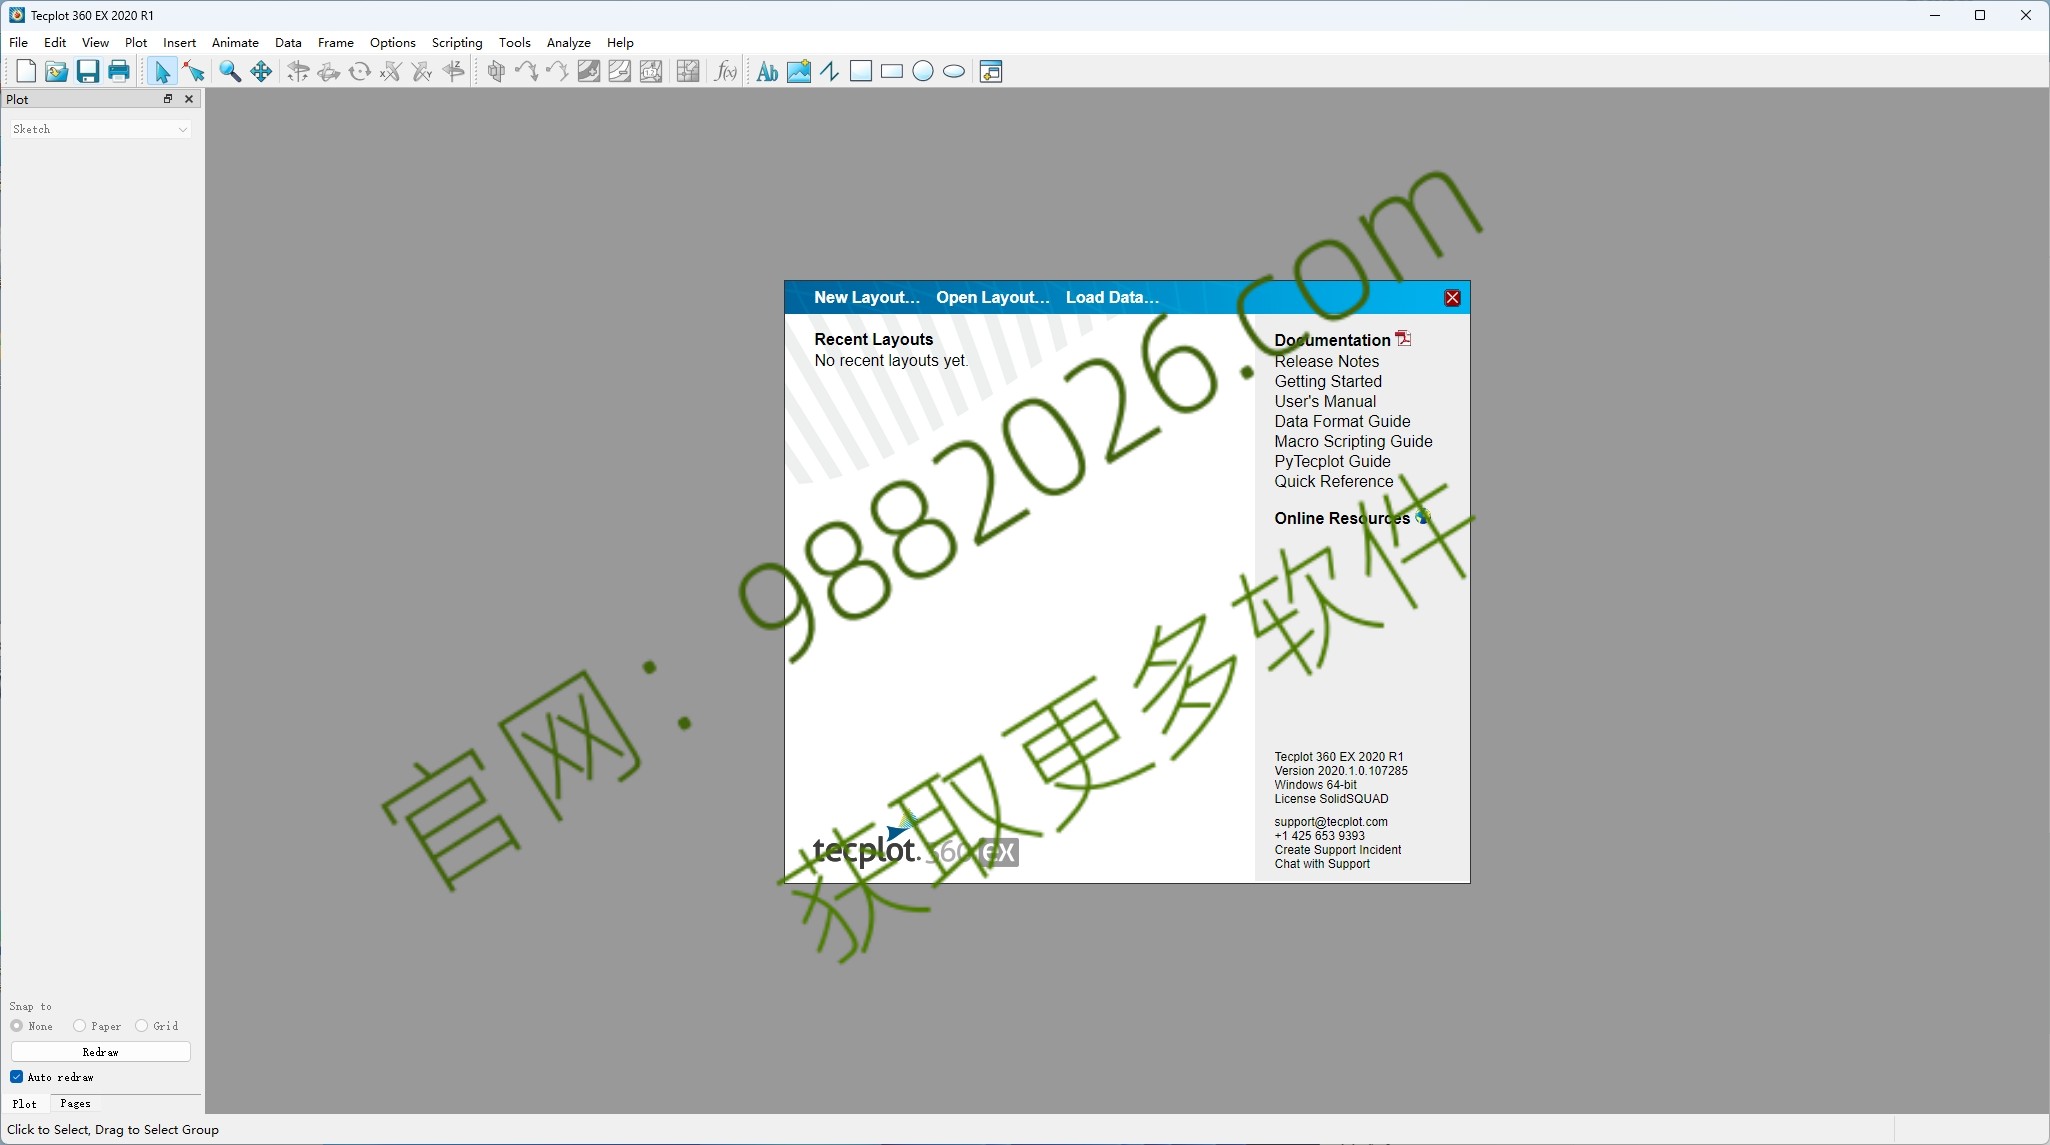2050x1145 pixels.
Task: Close the welcome screen dialog
Action: click(1452, 298)
